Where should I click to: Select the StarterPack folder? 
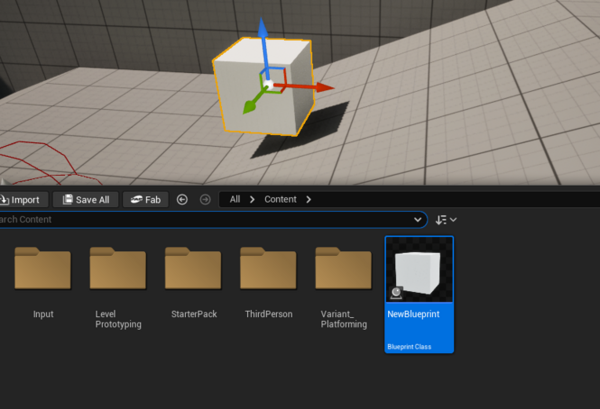193,268
